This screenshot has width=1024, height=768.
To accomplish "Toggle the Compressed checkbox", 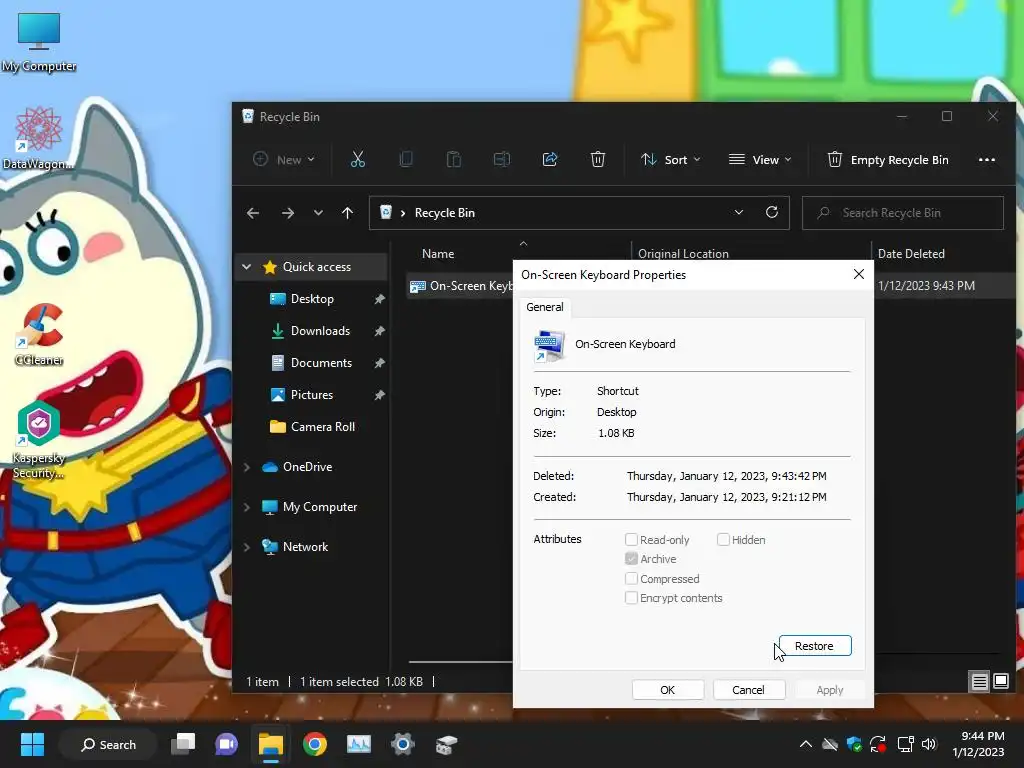I will click(631, 579).
